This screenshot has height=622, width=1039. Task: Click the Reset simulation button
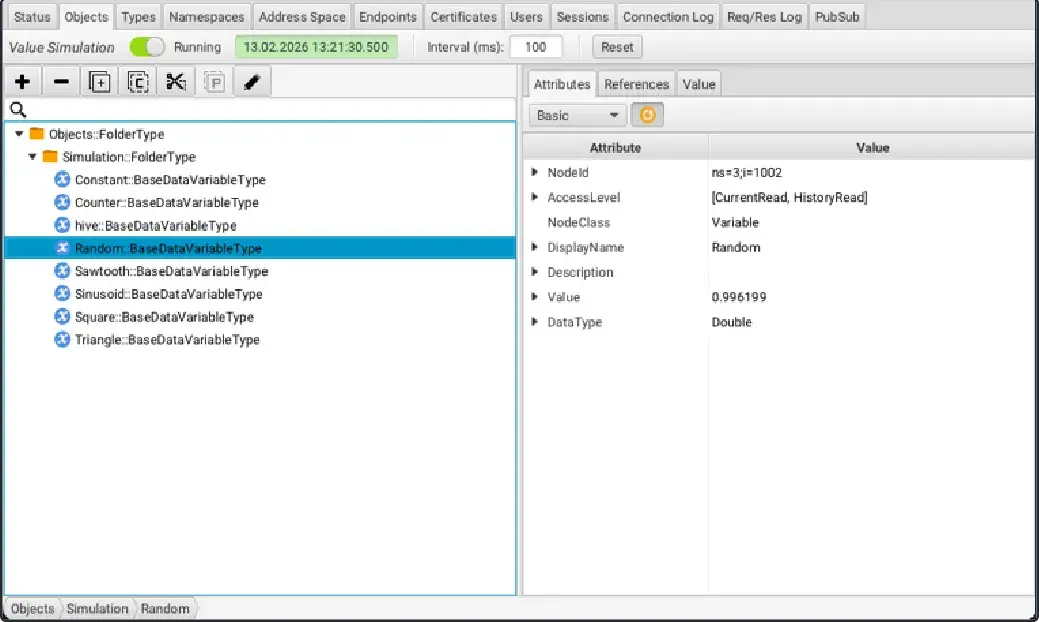(x=617, y=47)
